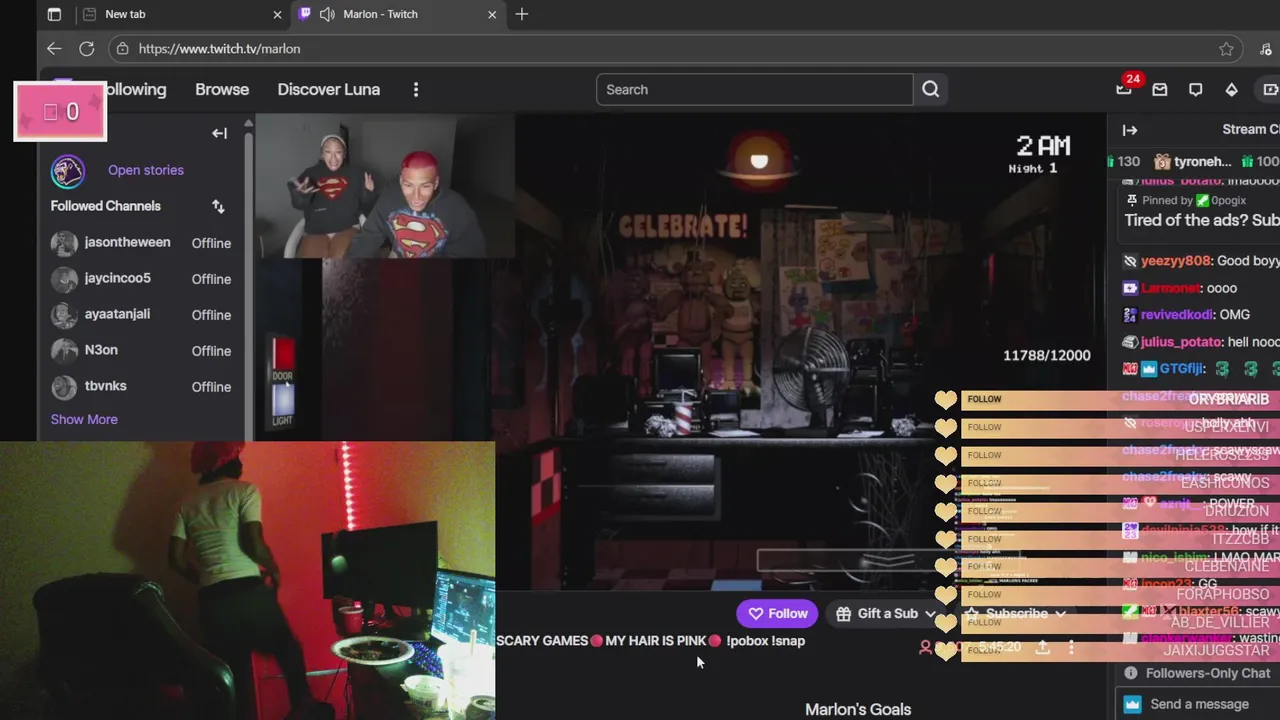Open the Discover Luna menu item
1280x720 pixels.
point(328,89)
